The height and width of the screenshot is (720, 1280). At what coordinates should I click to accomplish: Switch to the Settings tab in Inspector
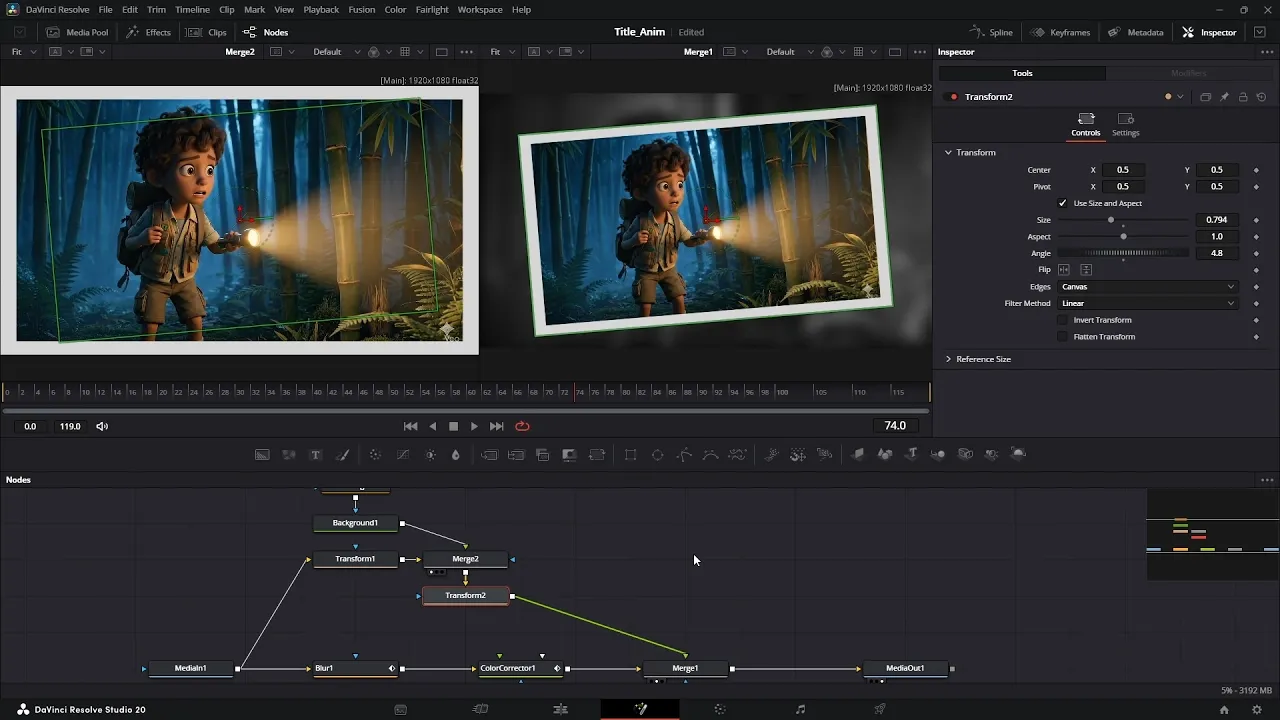(1125, 125)
